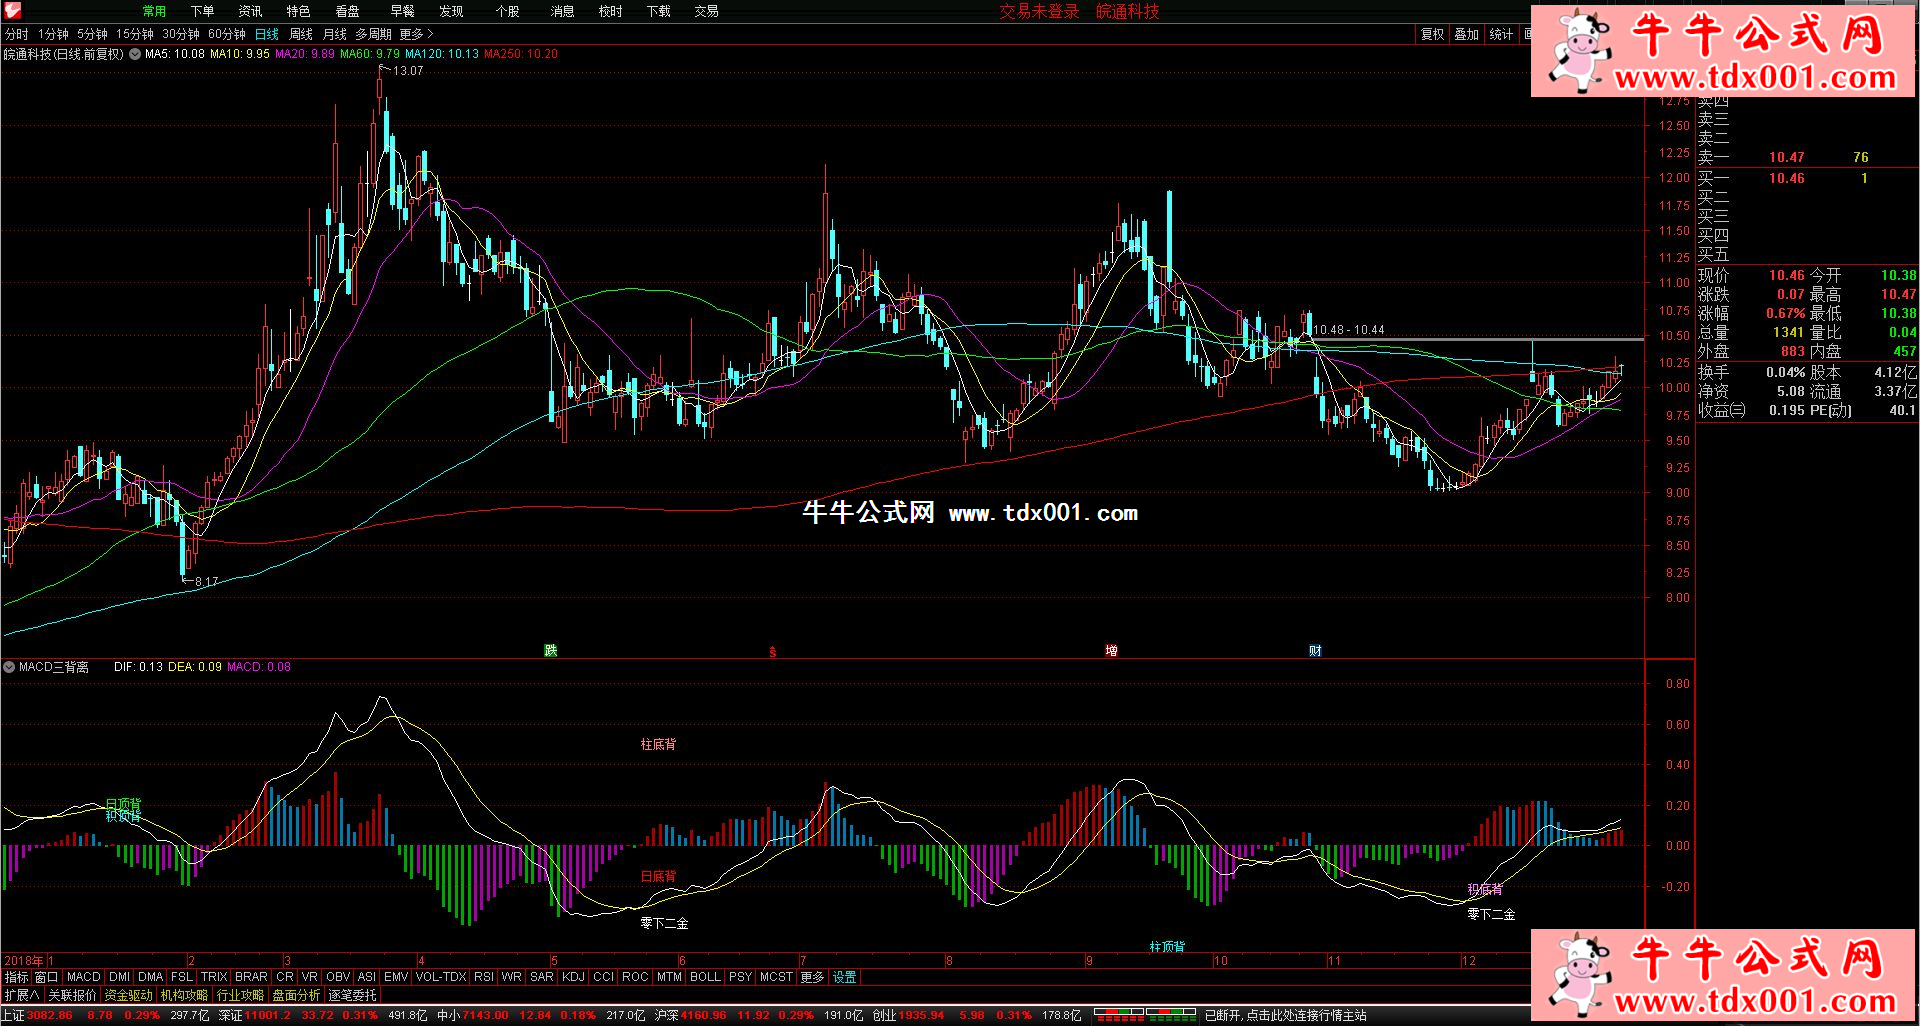Open 多周期 multi-period view
Viewport: 1920px width, 1026px height.
tap(373, 34)
